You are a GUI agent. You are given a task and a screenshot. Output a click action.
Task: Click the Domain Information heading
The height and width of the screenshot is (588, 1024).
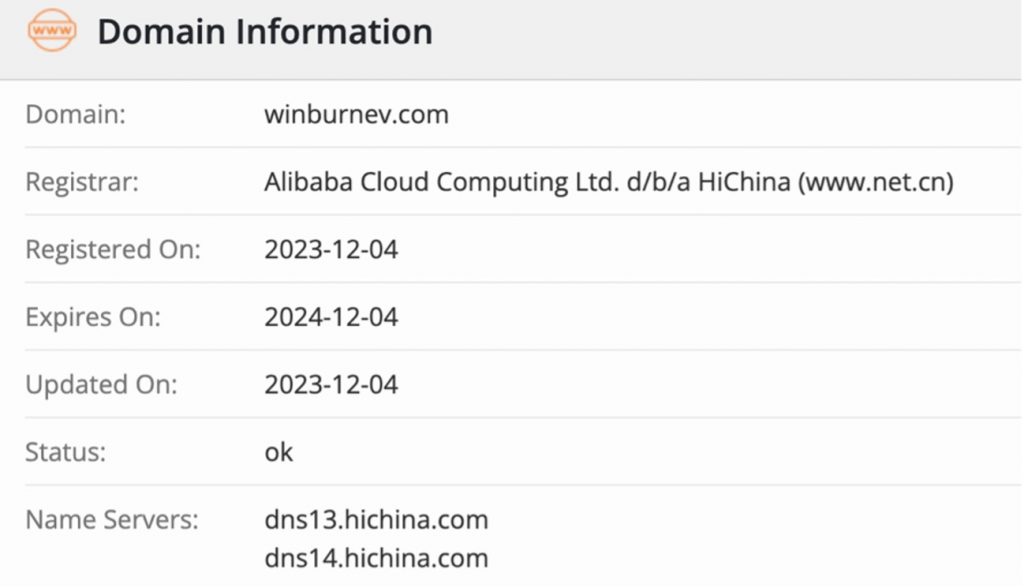click(x=265, y=32)
